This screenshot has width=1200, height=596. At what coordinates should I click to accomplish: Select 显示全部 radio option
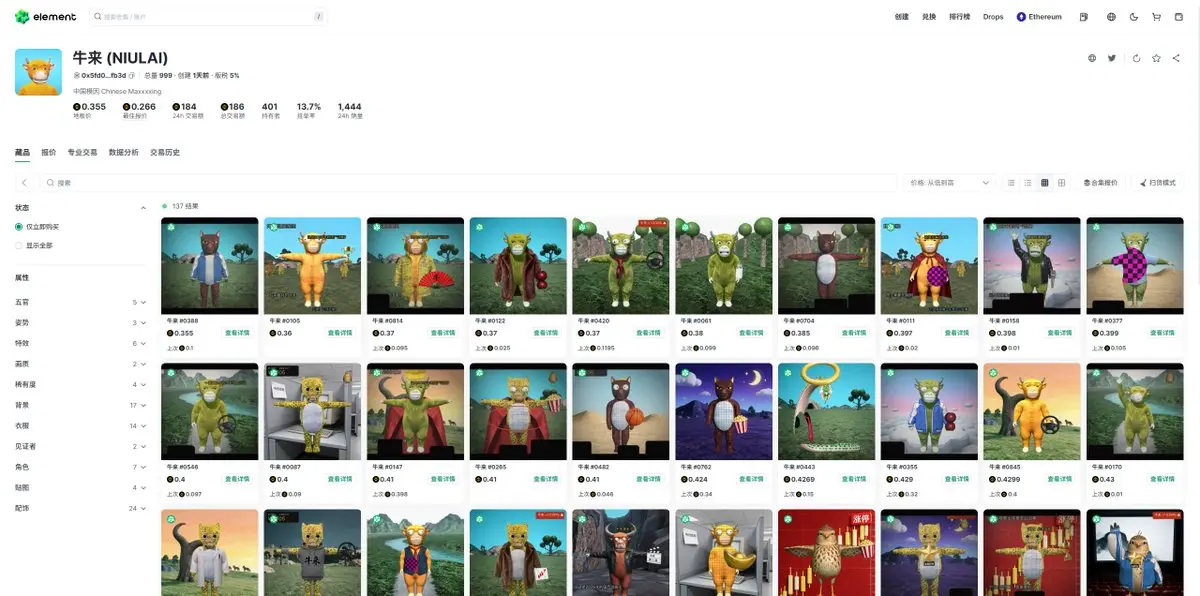click(18, 244)
